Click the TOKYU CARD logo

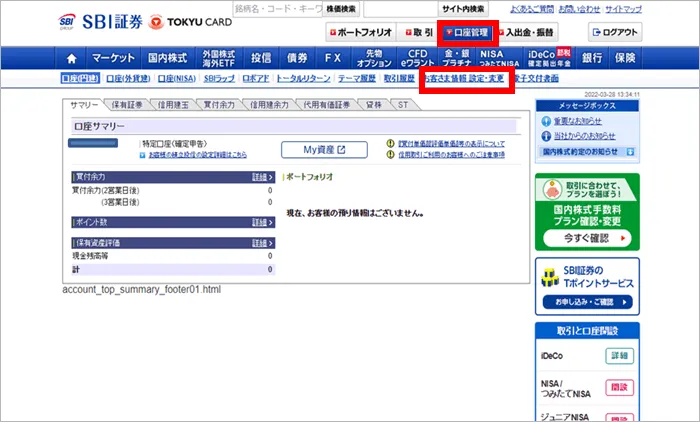187,21
